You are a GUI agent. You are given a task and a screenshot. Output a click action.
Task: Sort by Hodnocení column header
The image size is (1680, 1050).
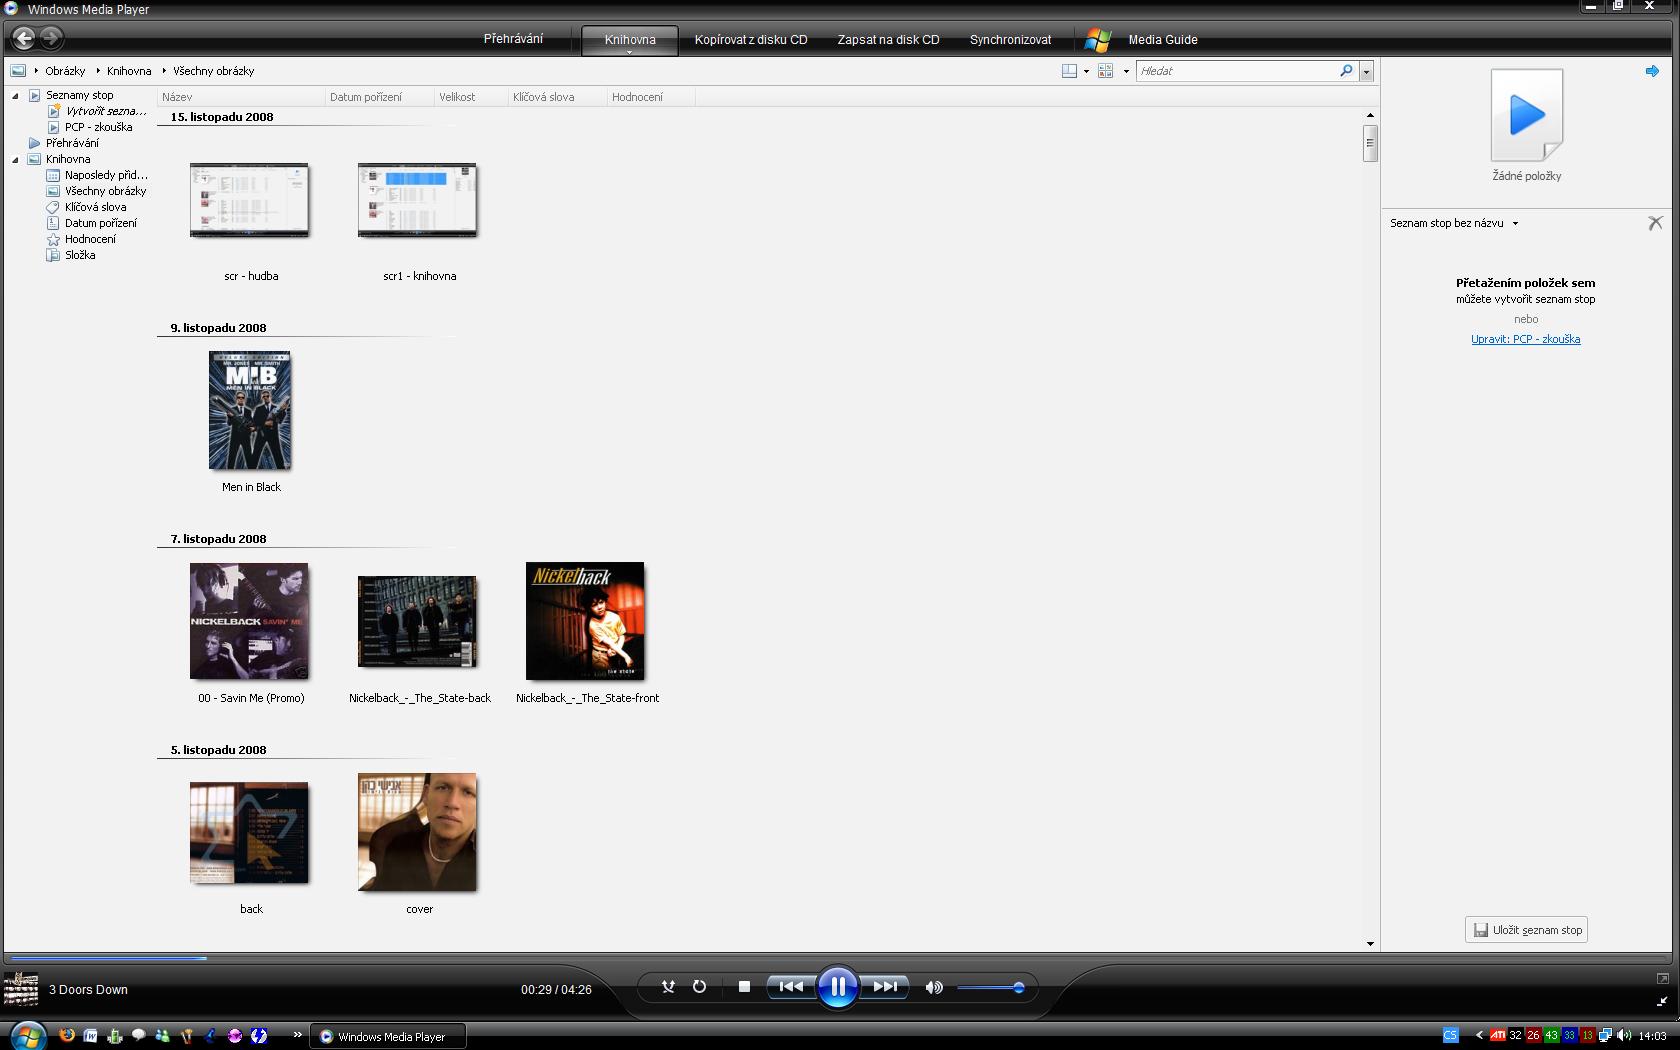coord(650,97)
